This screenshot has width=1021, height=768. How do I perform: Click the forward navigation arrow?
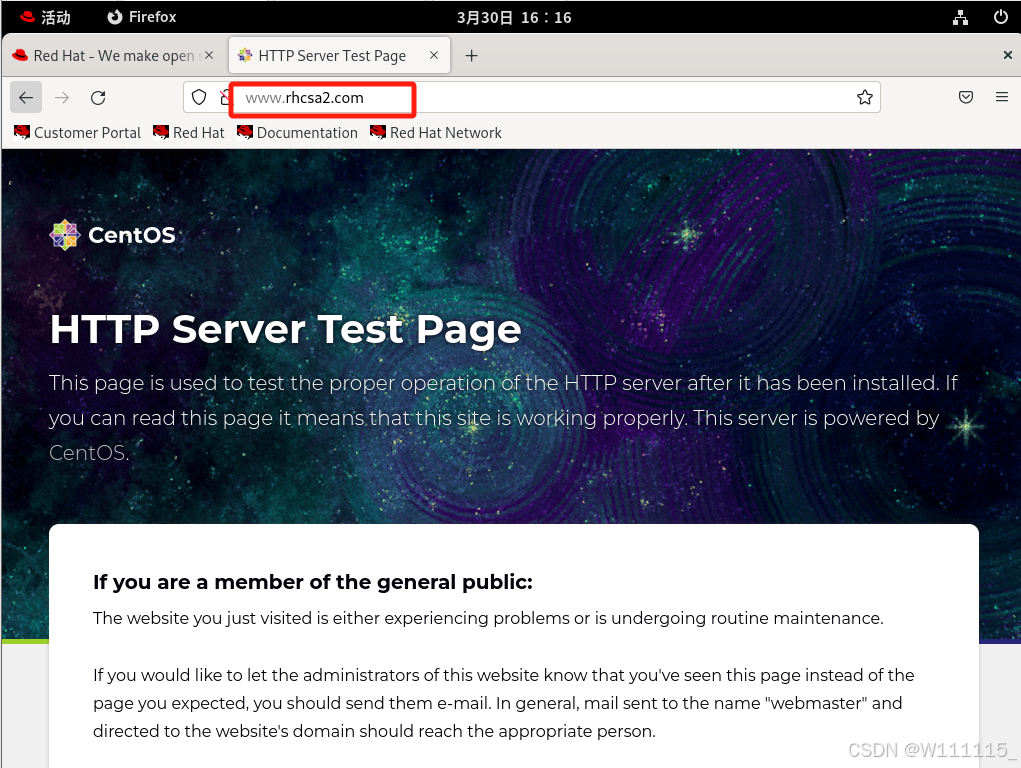click(62, 98)
